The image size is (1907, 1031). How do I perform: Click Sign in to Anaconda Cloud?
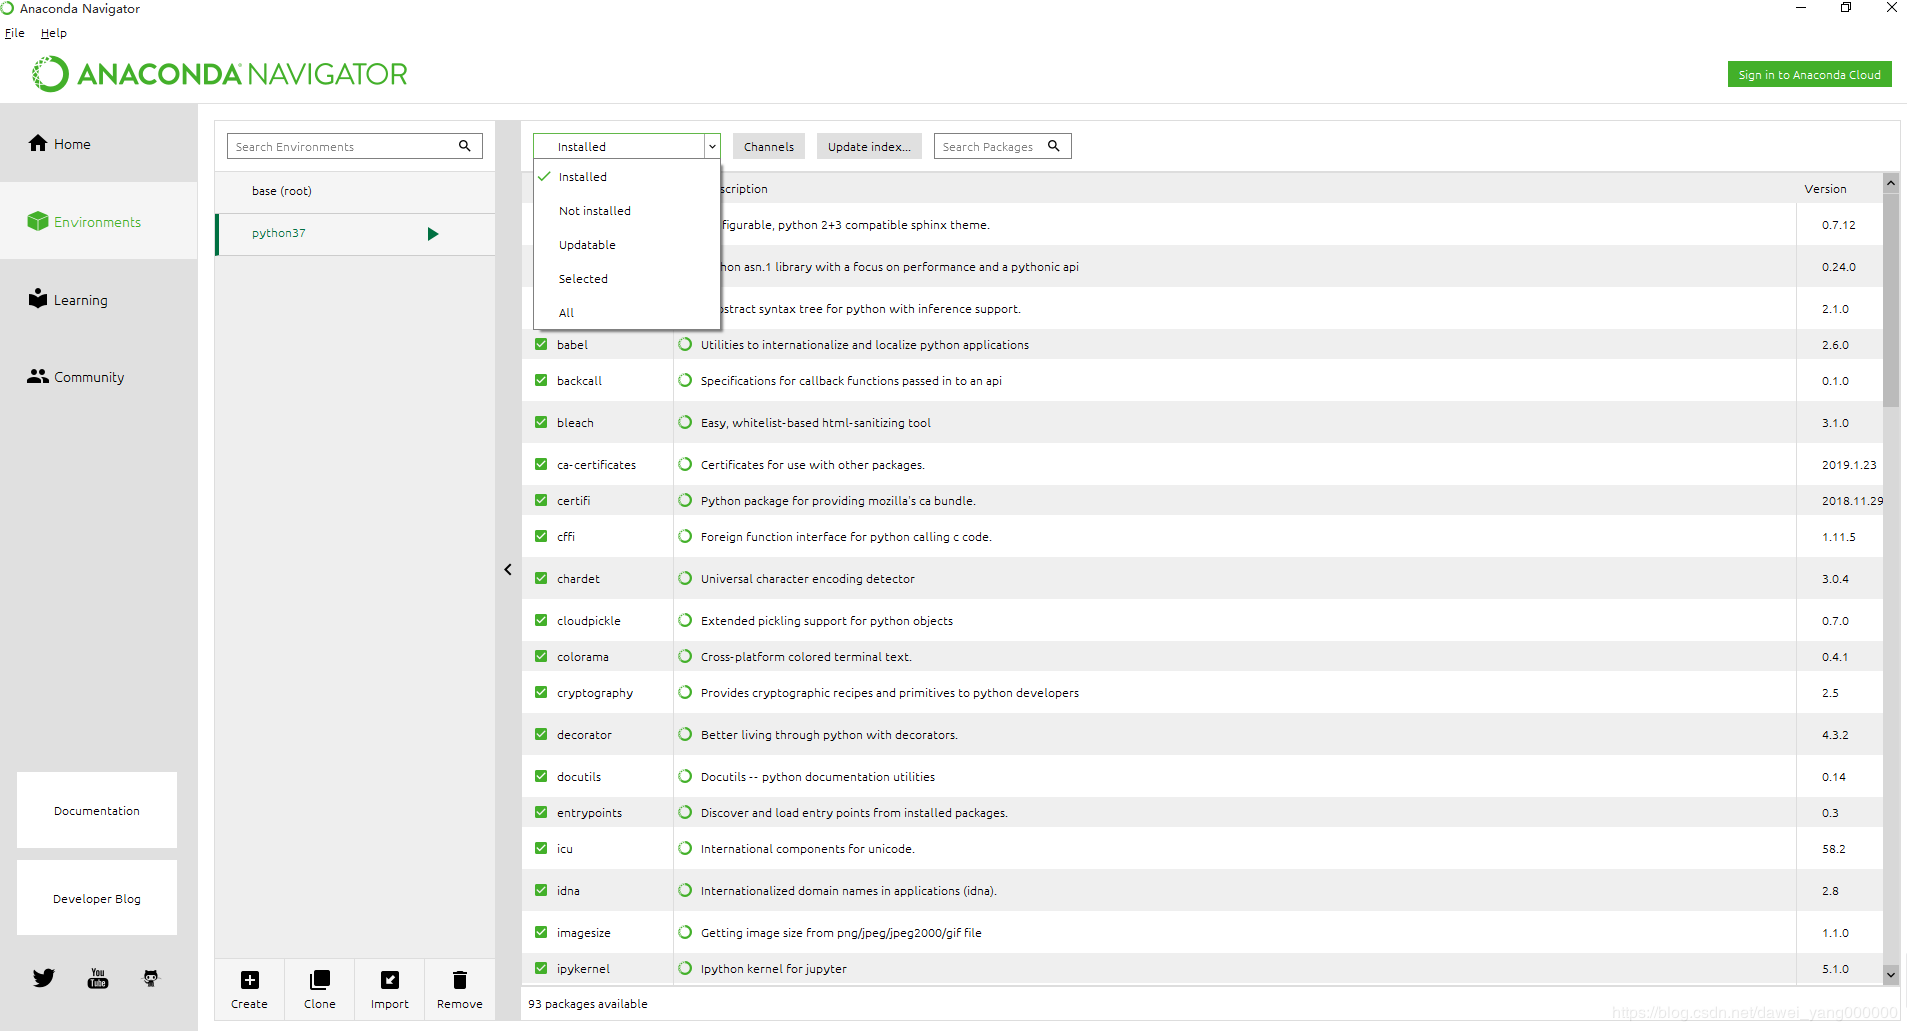click(x=1809, y=75)
